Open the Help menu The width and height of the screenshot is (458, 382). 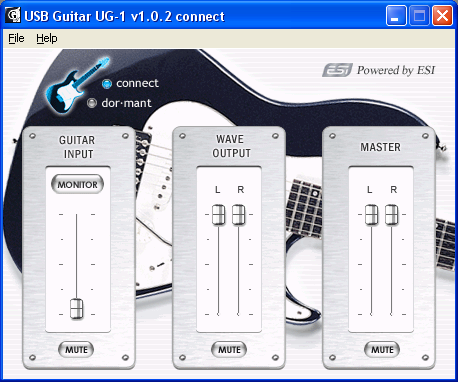tap(47, 38)
